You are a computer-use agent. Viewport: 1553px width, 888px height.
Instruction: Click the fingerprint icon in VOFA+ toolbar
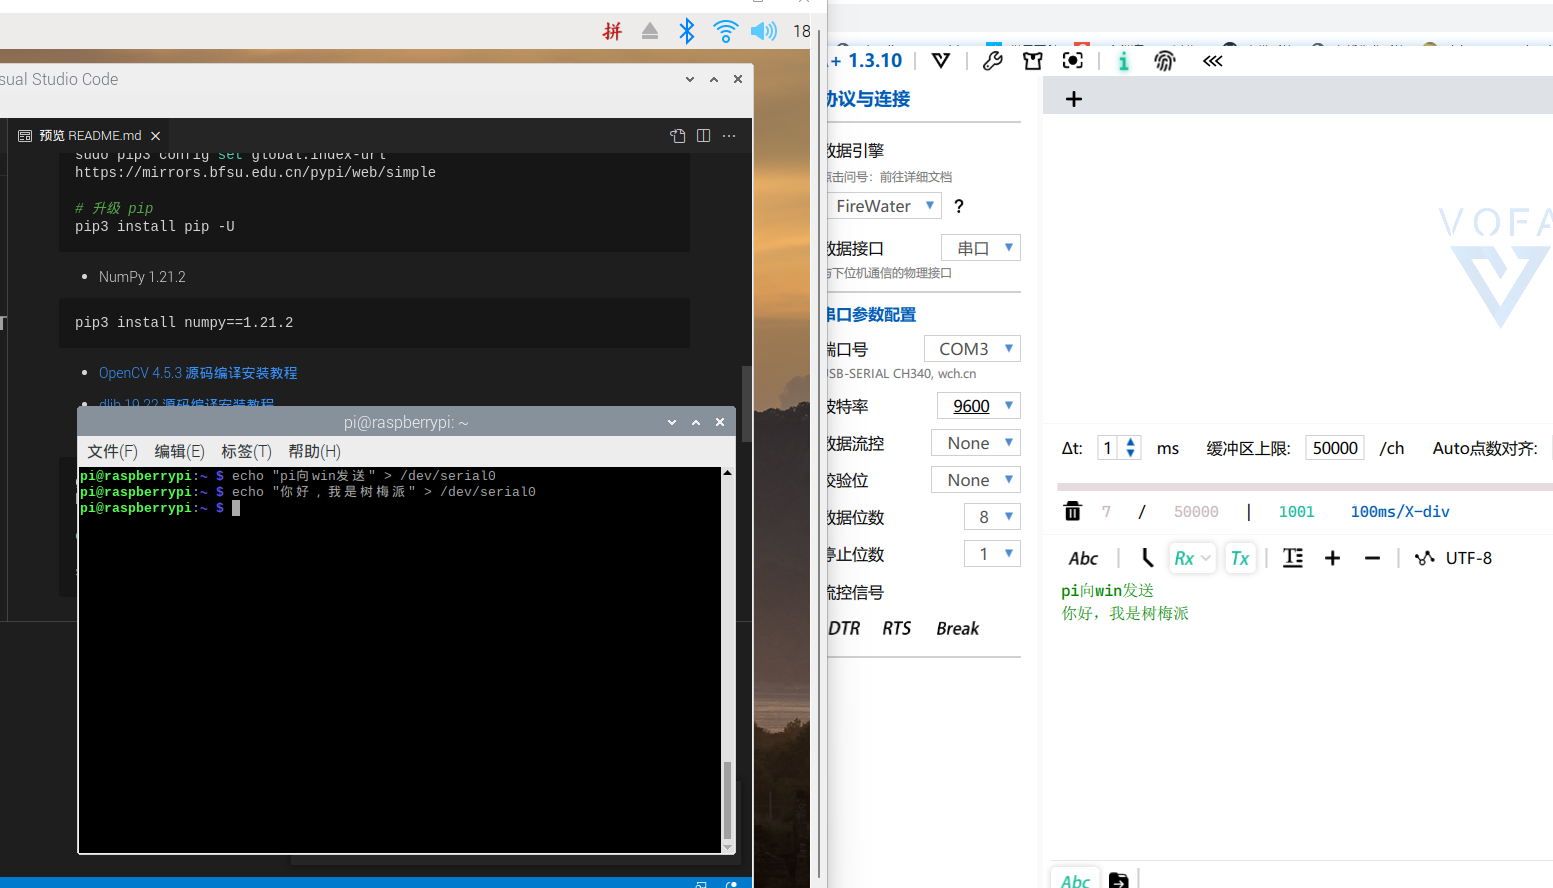[x=1166, y=60]
